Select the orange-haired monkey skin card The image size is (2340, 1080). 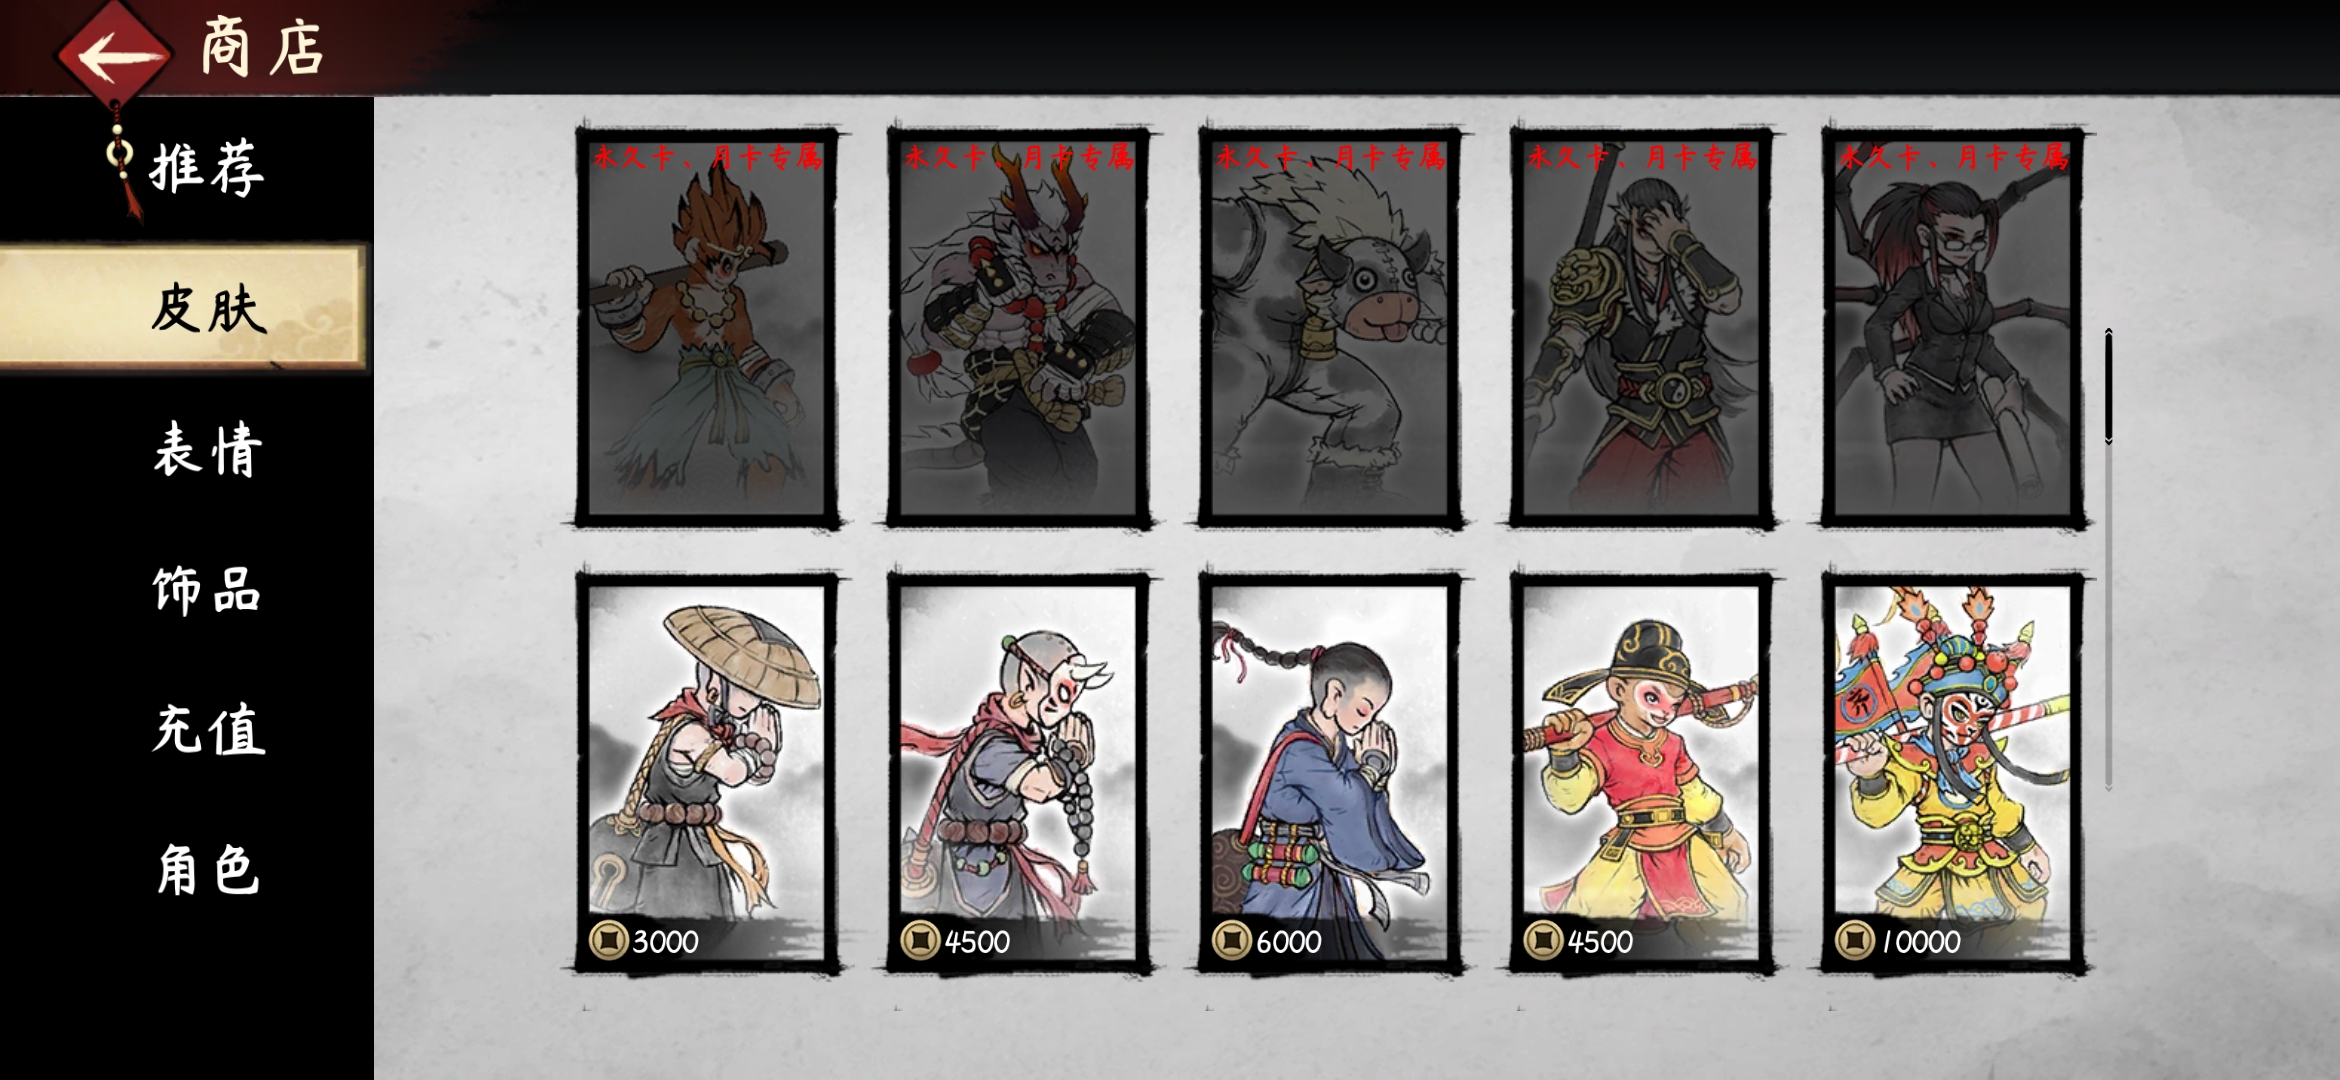click(x=707, y=327)
